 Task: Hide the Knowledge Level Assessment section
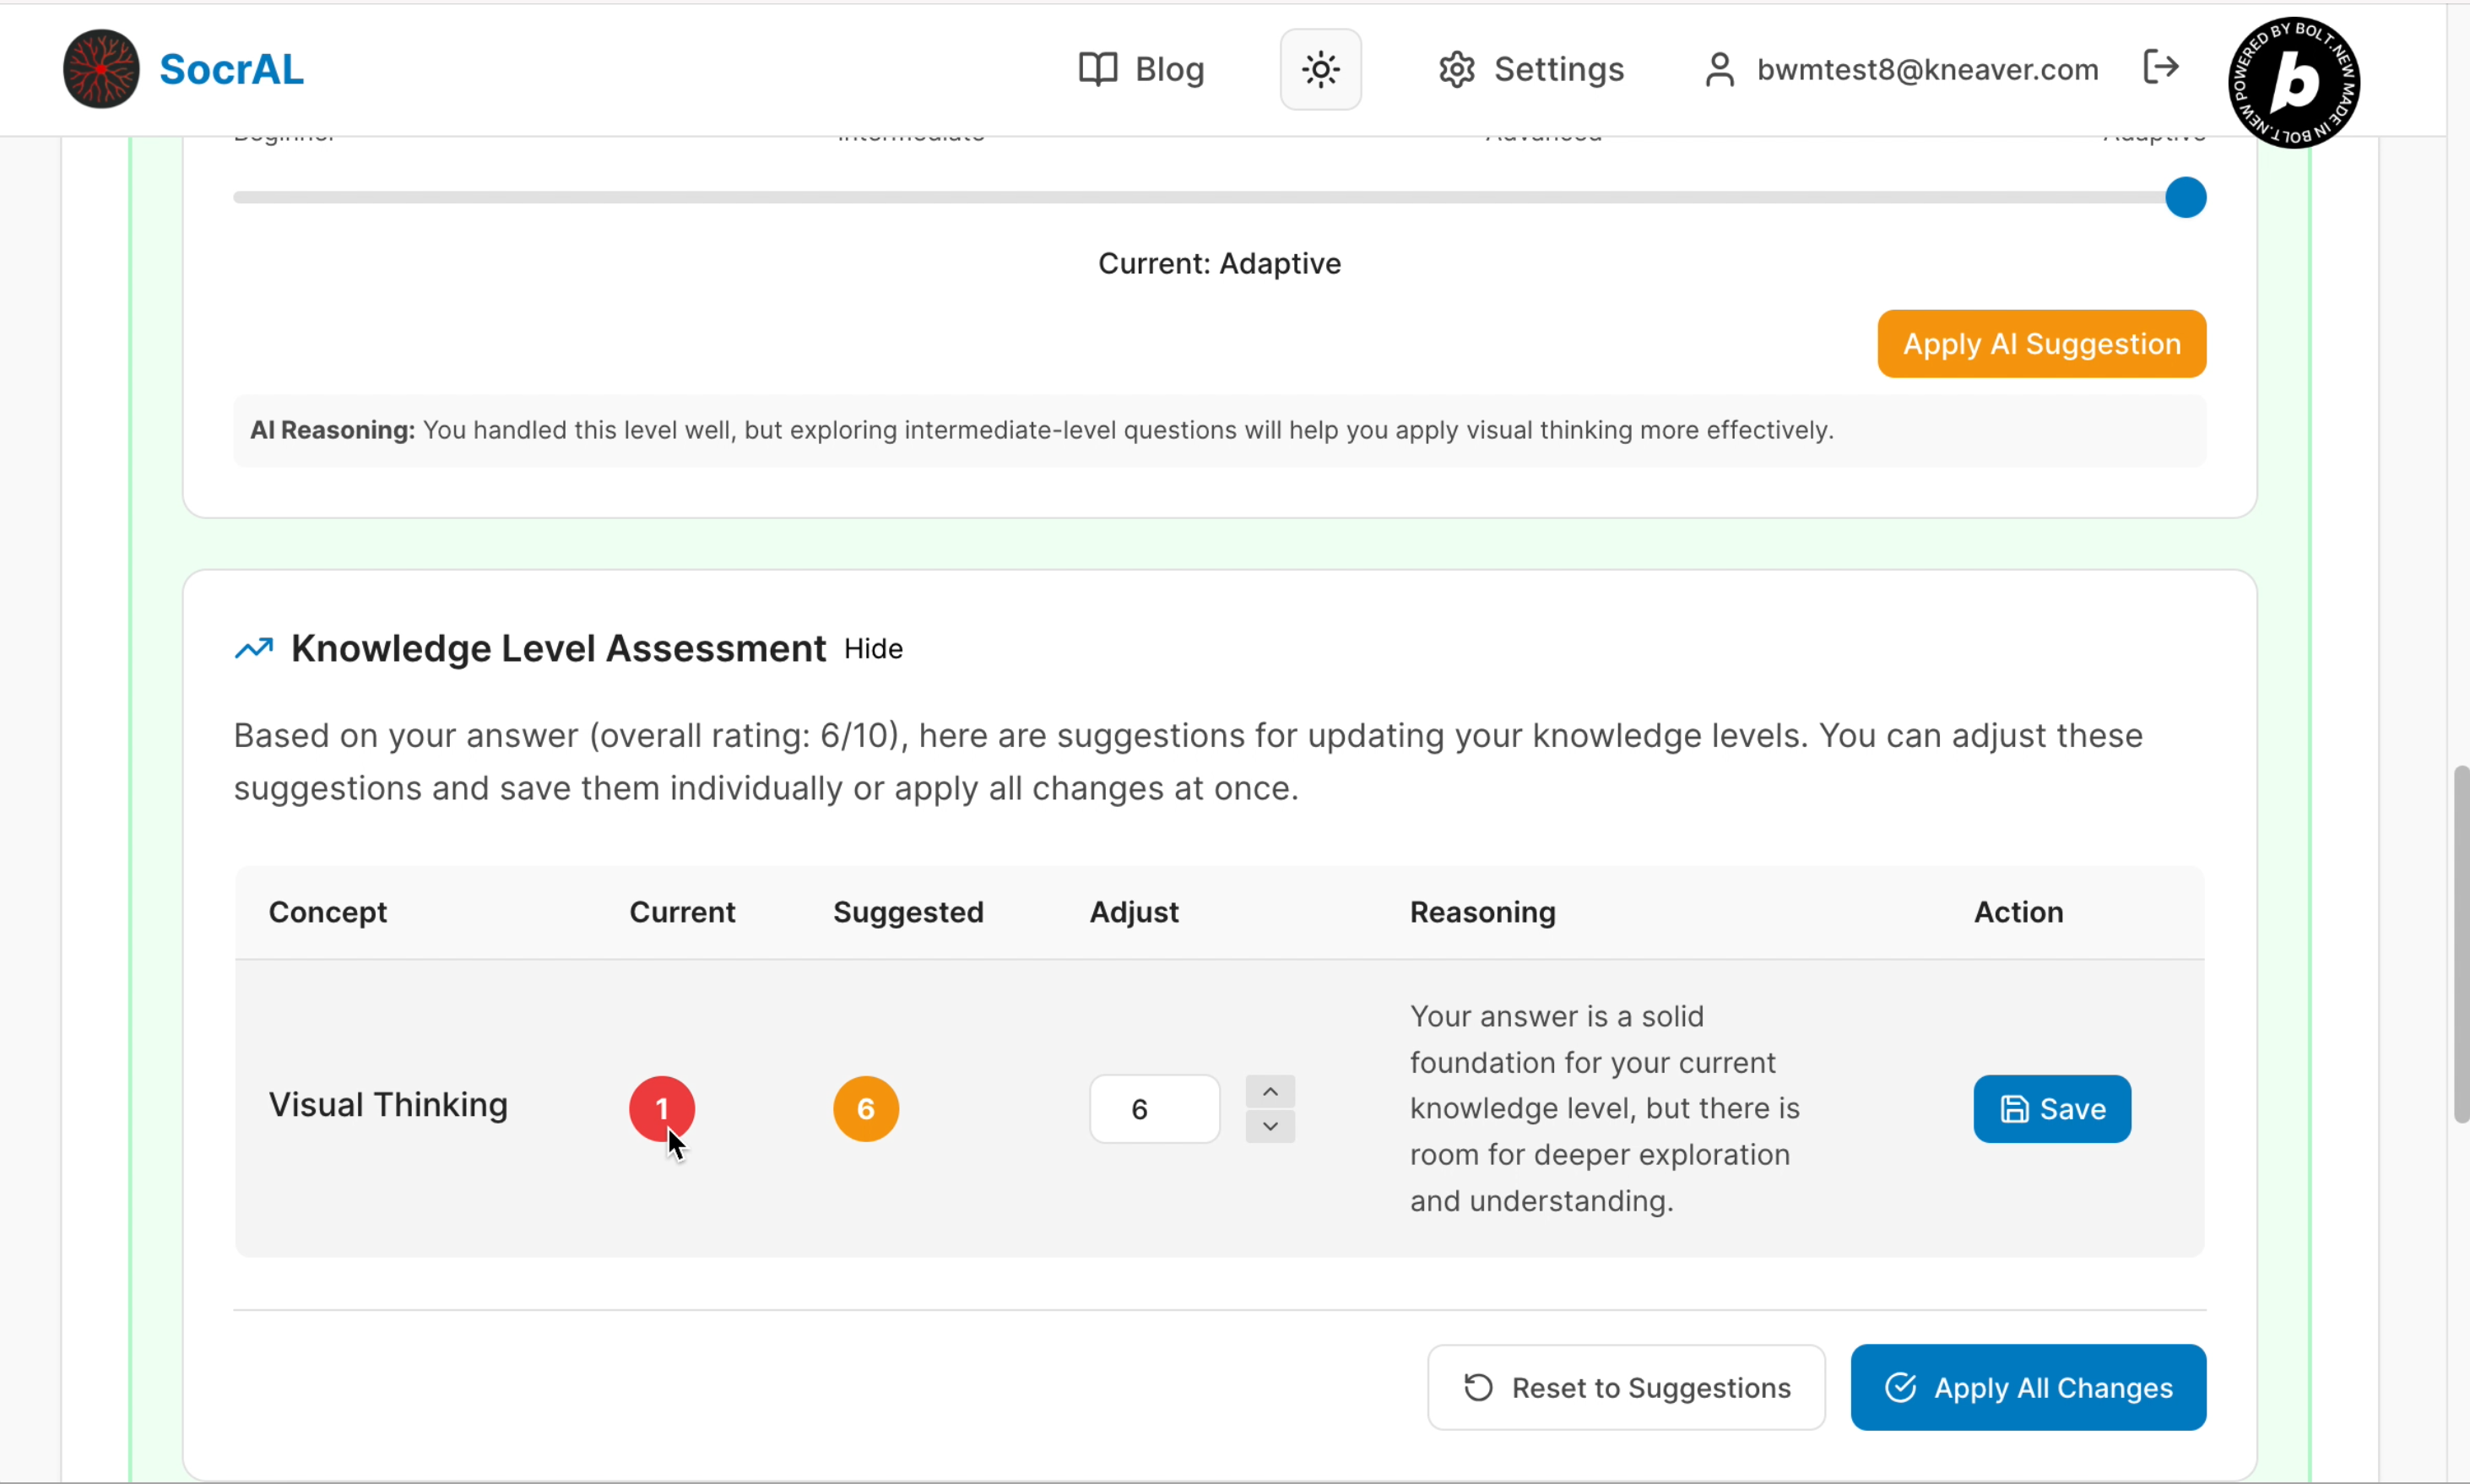873,649
